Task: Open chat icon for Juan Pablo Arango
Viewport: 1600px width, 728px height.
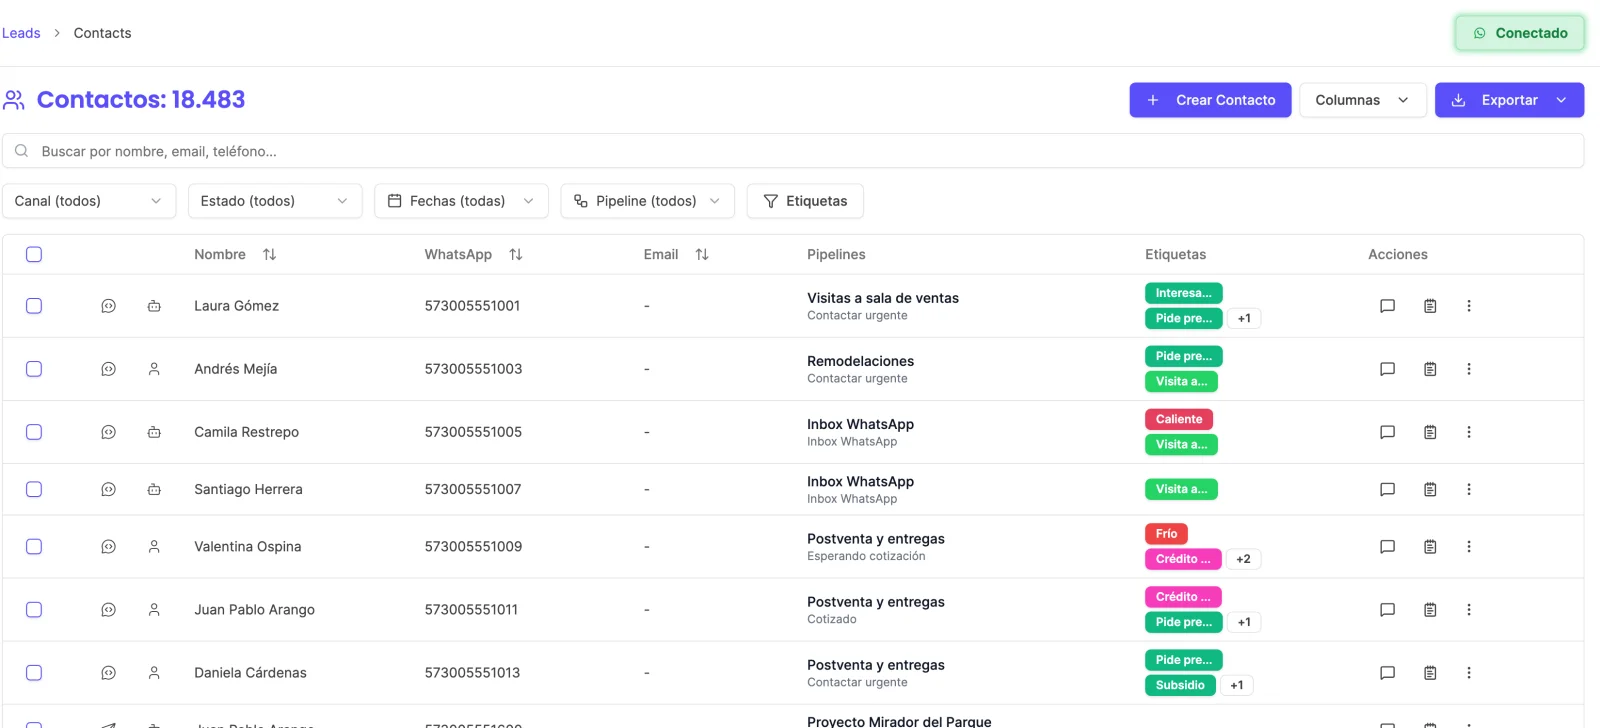Action: (x=1387, y=610)
